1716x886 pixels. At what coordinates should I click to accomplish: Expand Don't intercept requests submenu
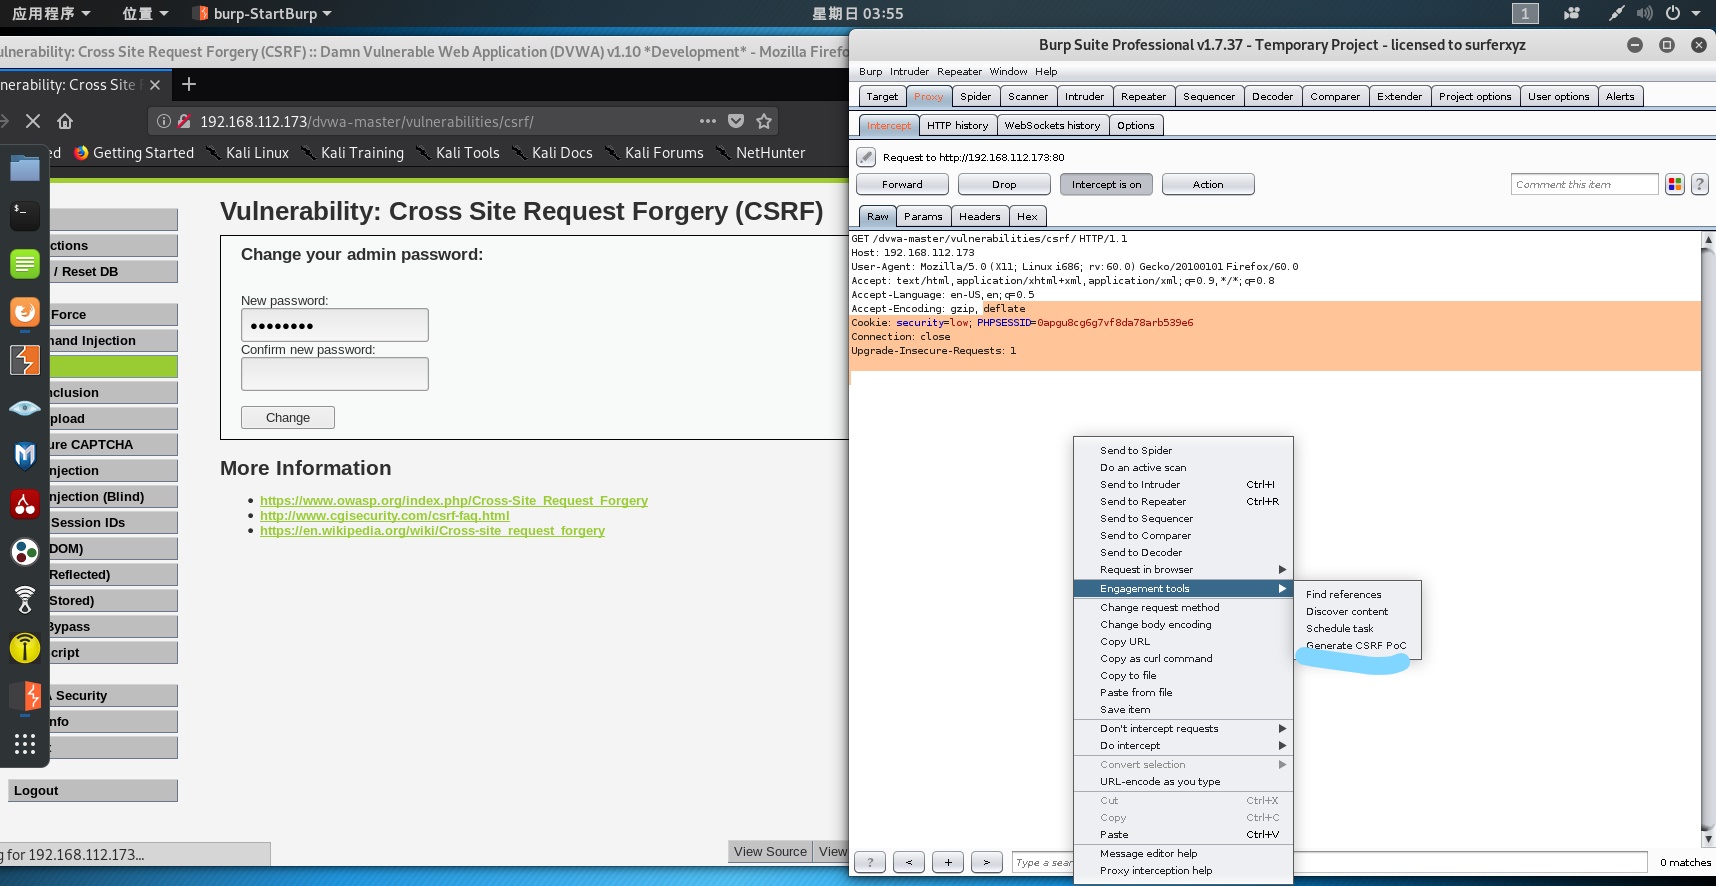[x=1183, y=729]
